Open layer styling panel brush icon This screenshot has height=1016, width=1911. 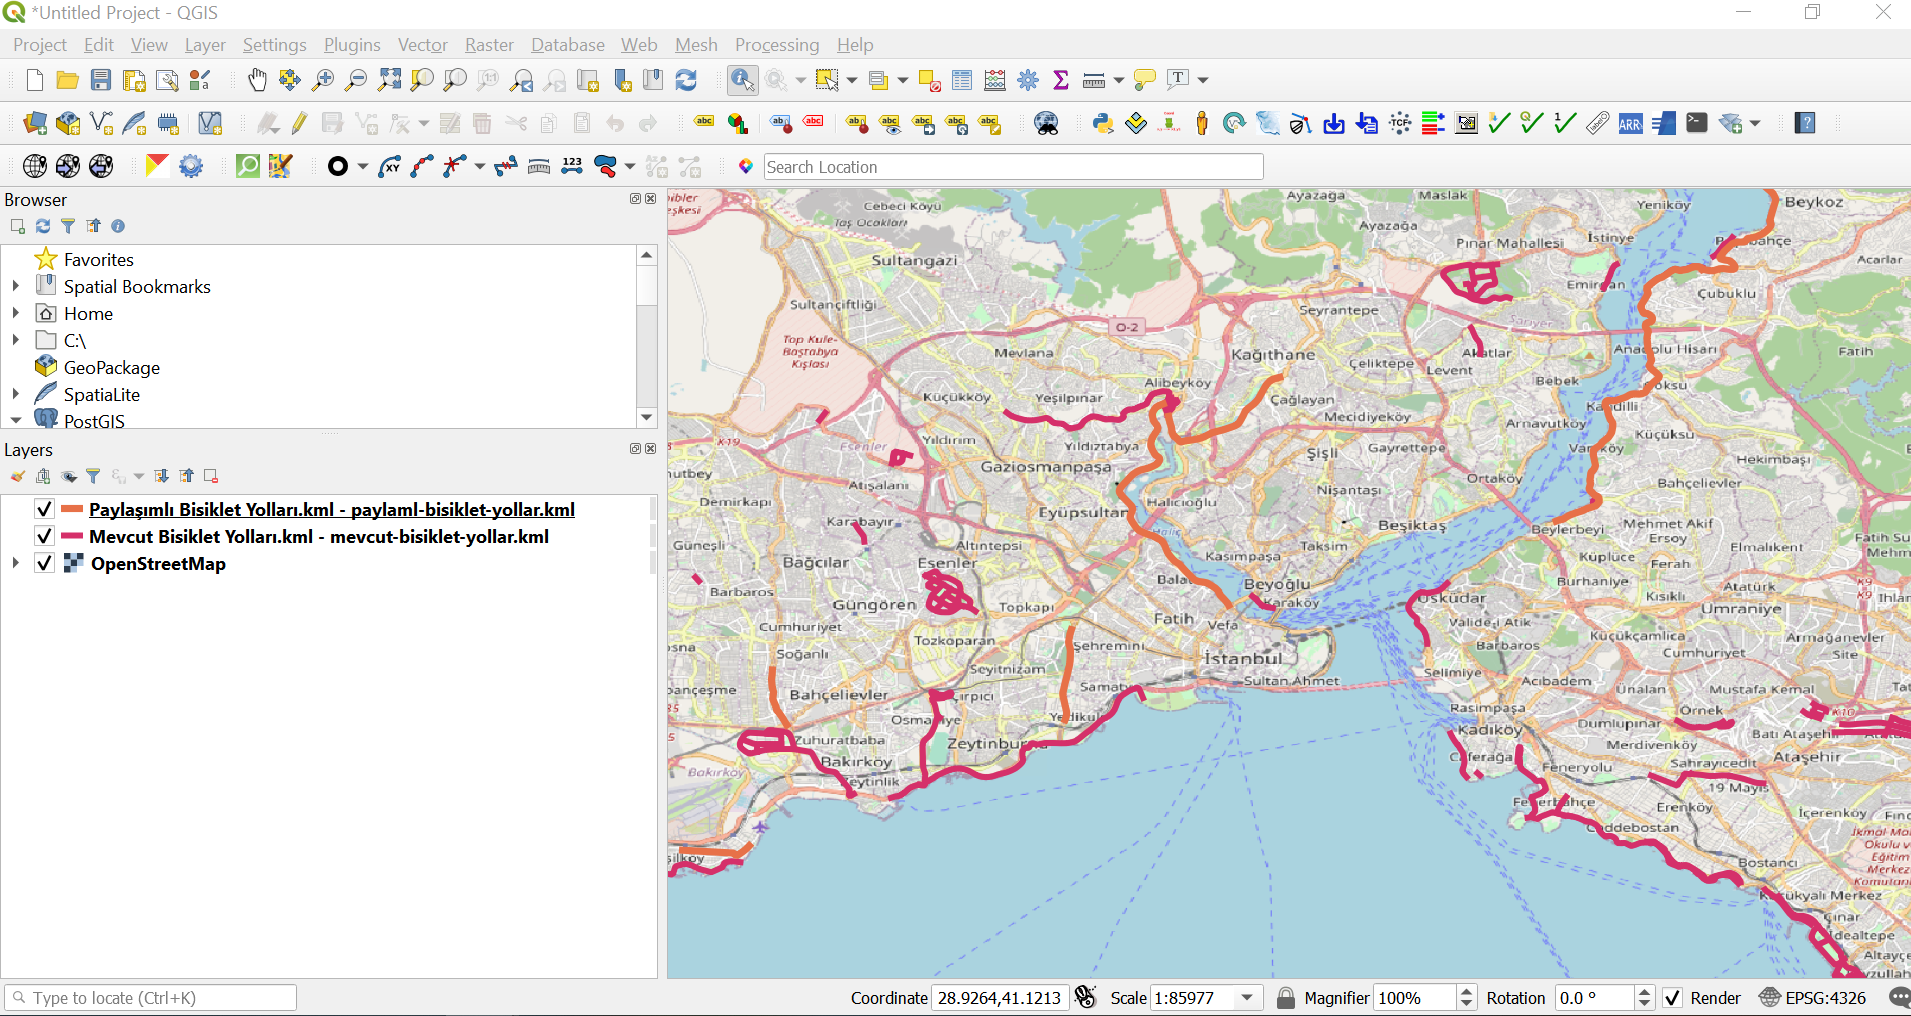[18, 476]
